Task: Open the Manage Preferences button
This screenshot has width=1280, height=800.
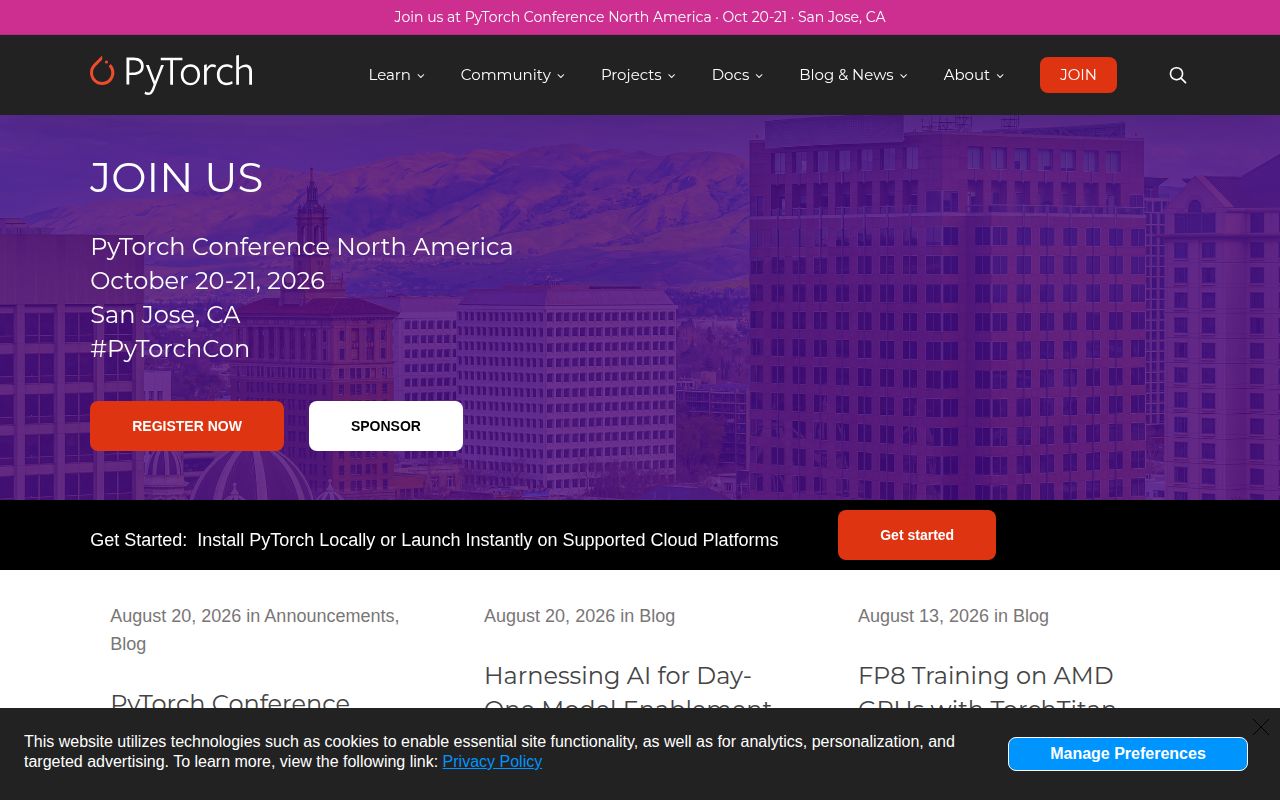Action: (x=1128, y=754)
